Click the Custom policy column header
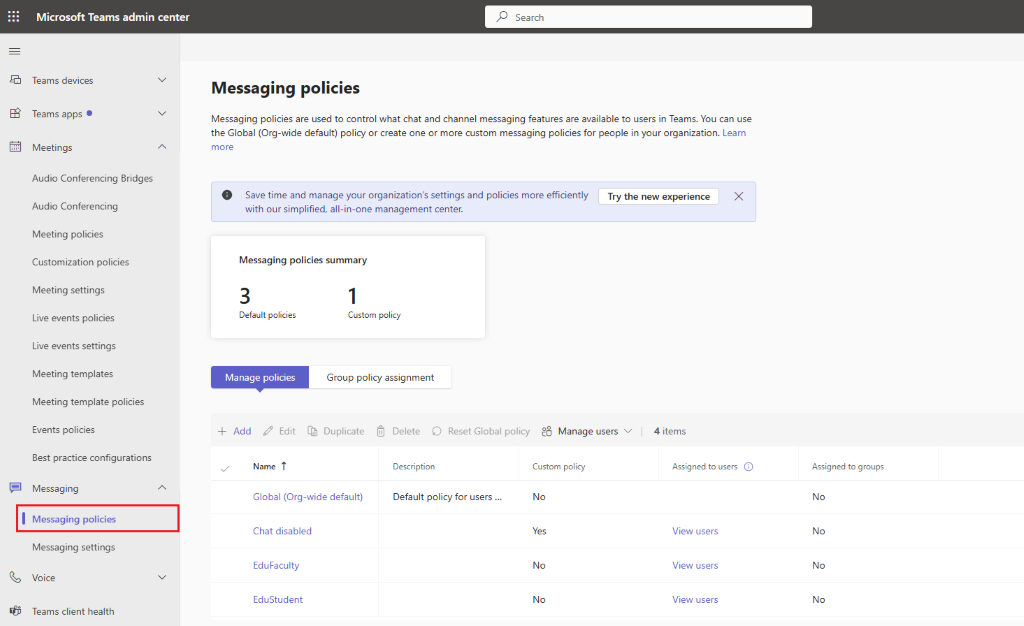The width and height of the screenshot is (1024, 626). (558, 466)
